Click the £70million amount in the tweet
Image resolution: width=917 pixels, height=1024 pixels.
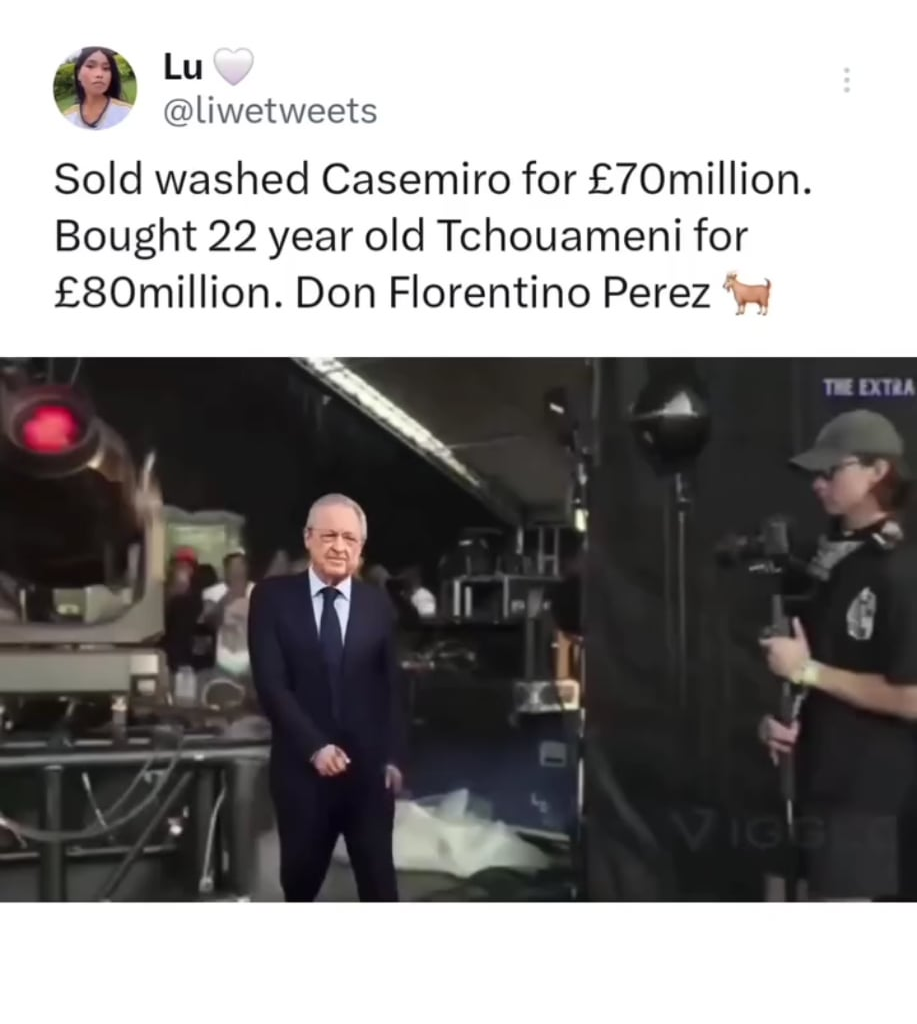[x=700, y=179]
